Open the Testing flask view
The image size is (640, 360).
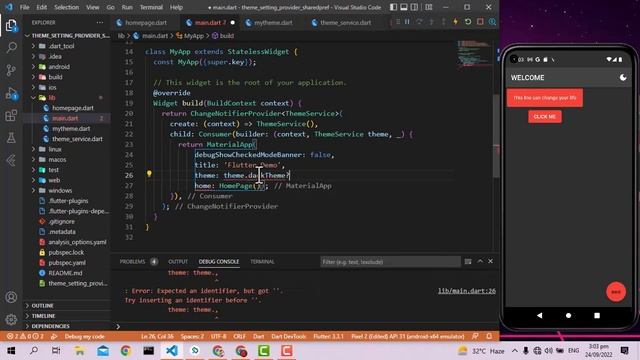pyautogui.click(x=11, y=138)
